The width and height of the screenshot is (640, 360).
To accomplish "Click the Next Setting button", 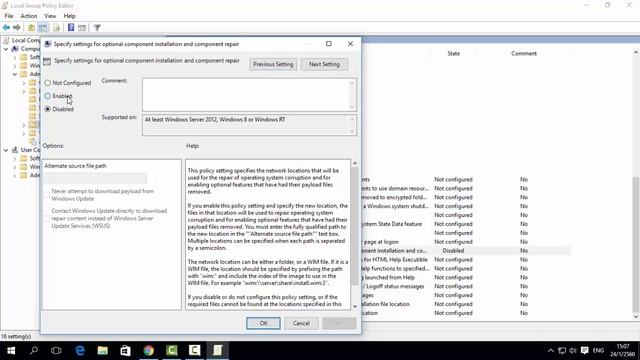I will [x=324, y=64].
